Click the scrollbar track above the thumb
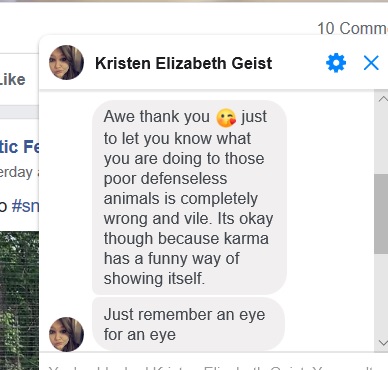 pos(381,139)
